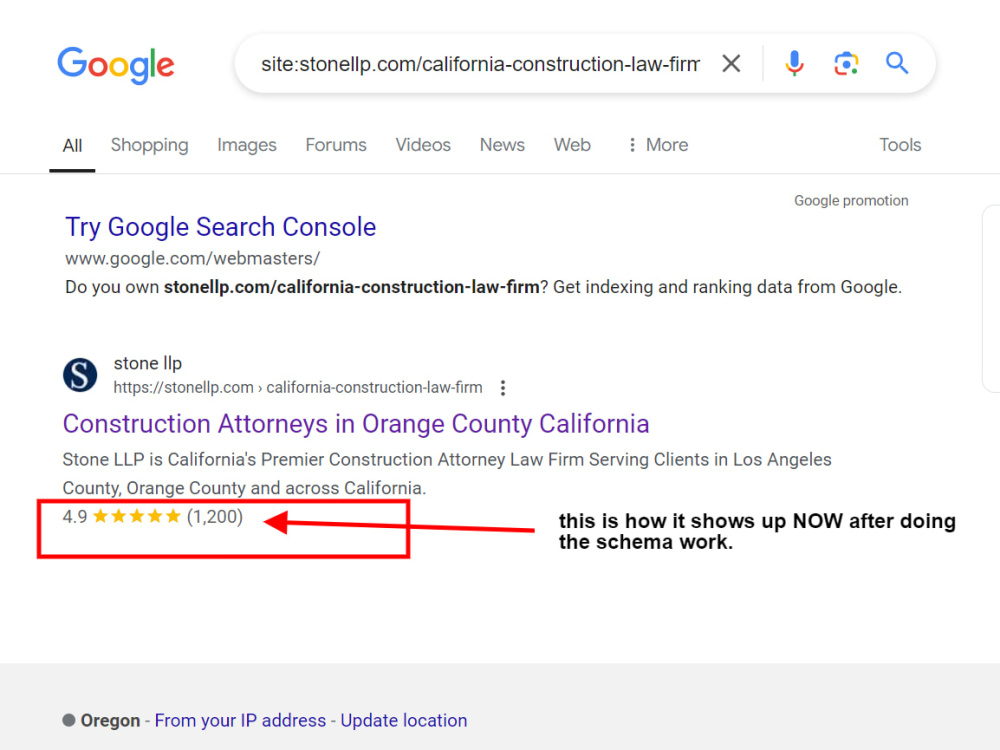Switch to the Web tab
The height and width of the screenshot is (750, 1000).
(572, 145)
